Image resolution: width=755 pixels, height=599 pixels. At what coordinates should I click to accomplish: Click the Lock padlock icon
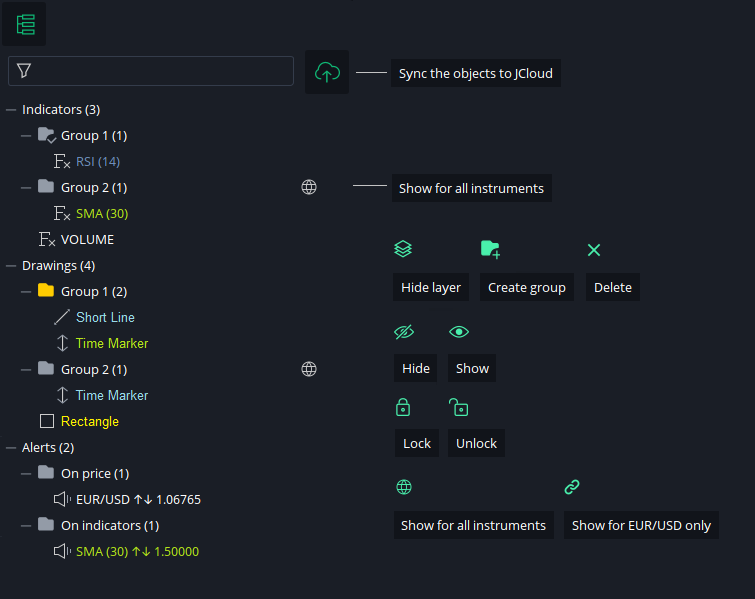point(403,407)
